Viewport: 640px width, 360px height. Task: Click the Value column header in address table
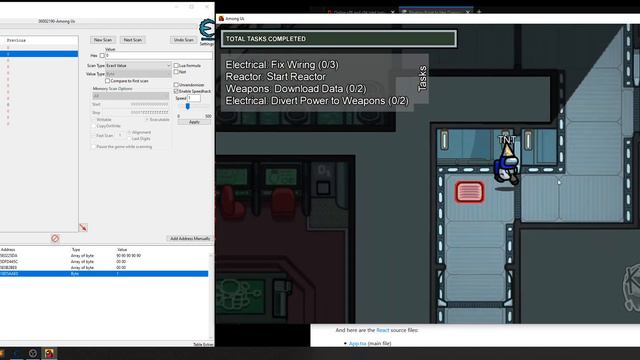click(122, 249)
